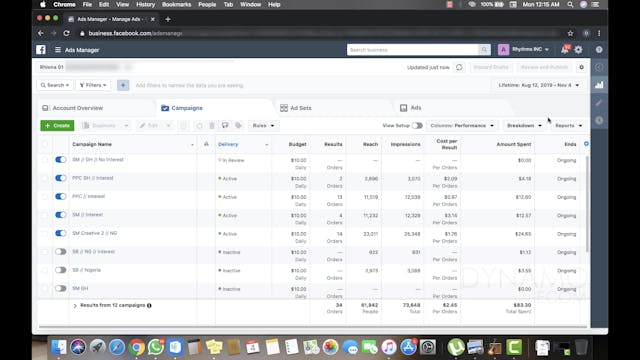Disable the PPC // Interest campaign switch
640x360 pixels.
tap(60, 196)
